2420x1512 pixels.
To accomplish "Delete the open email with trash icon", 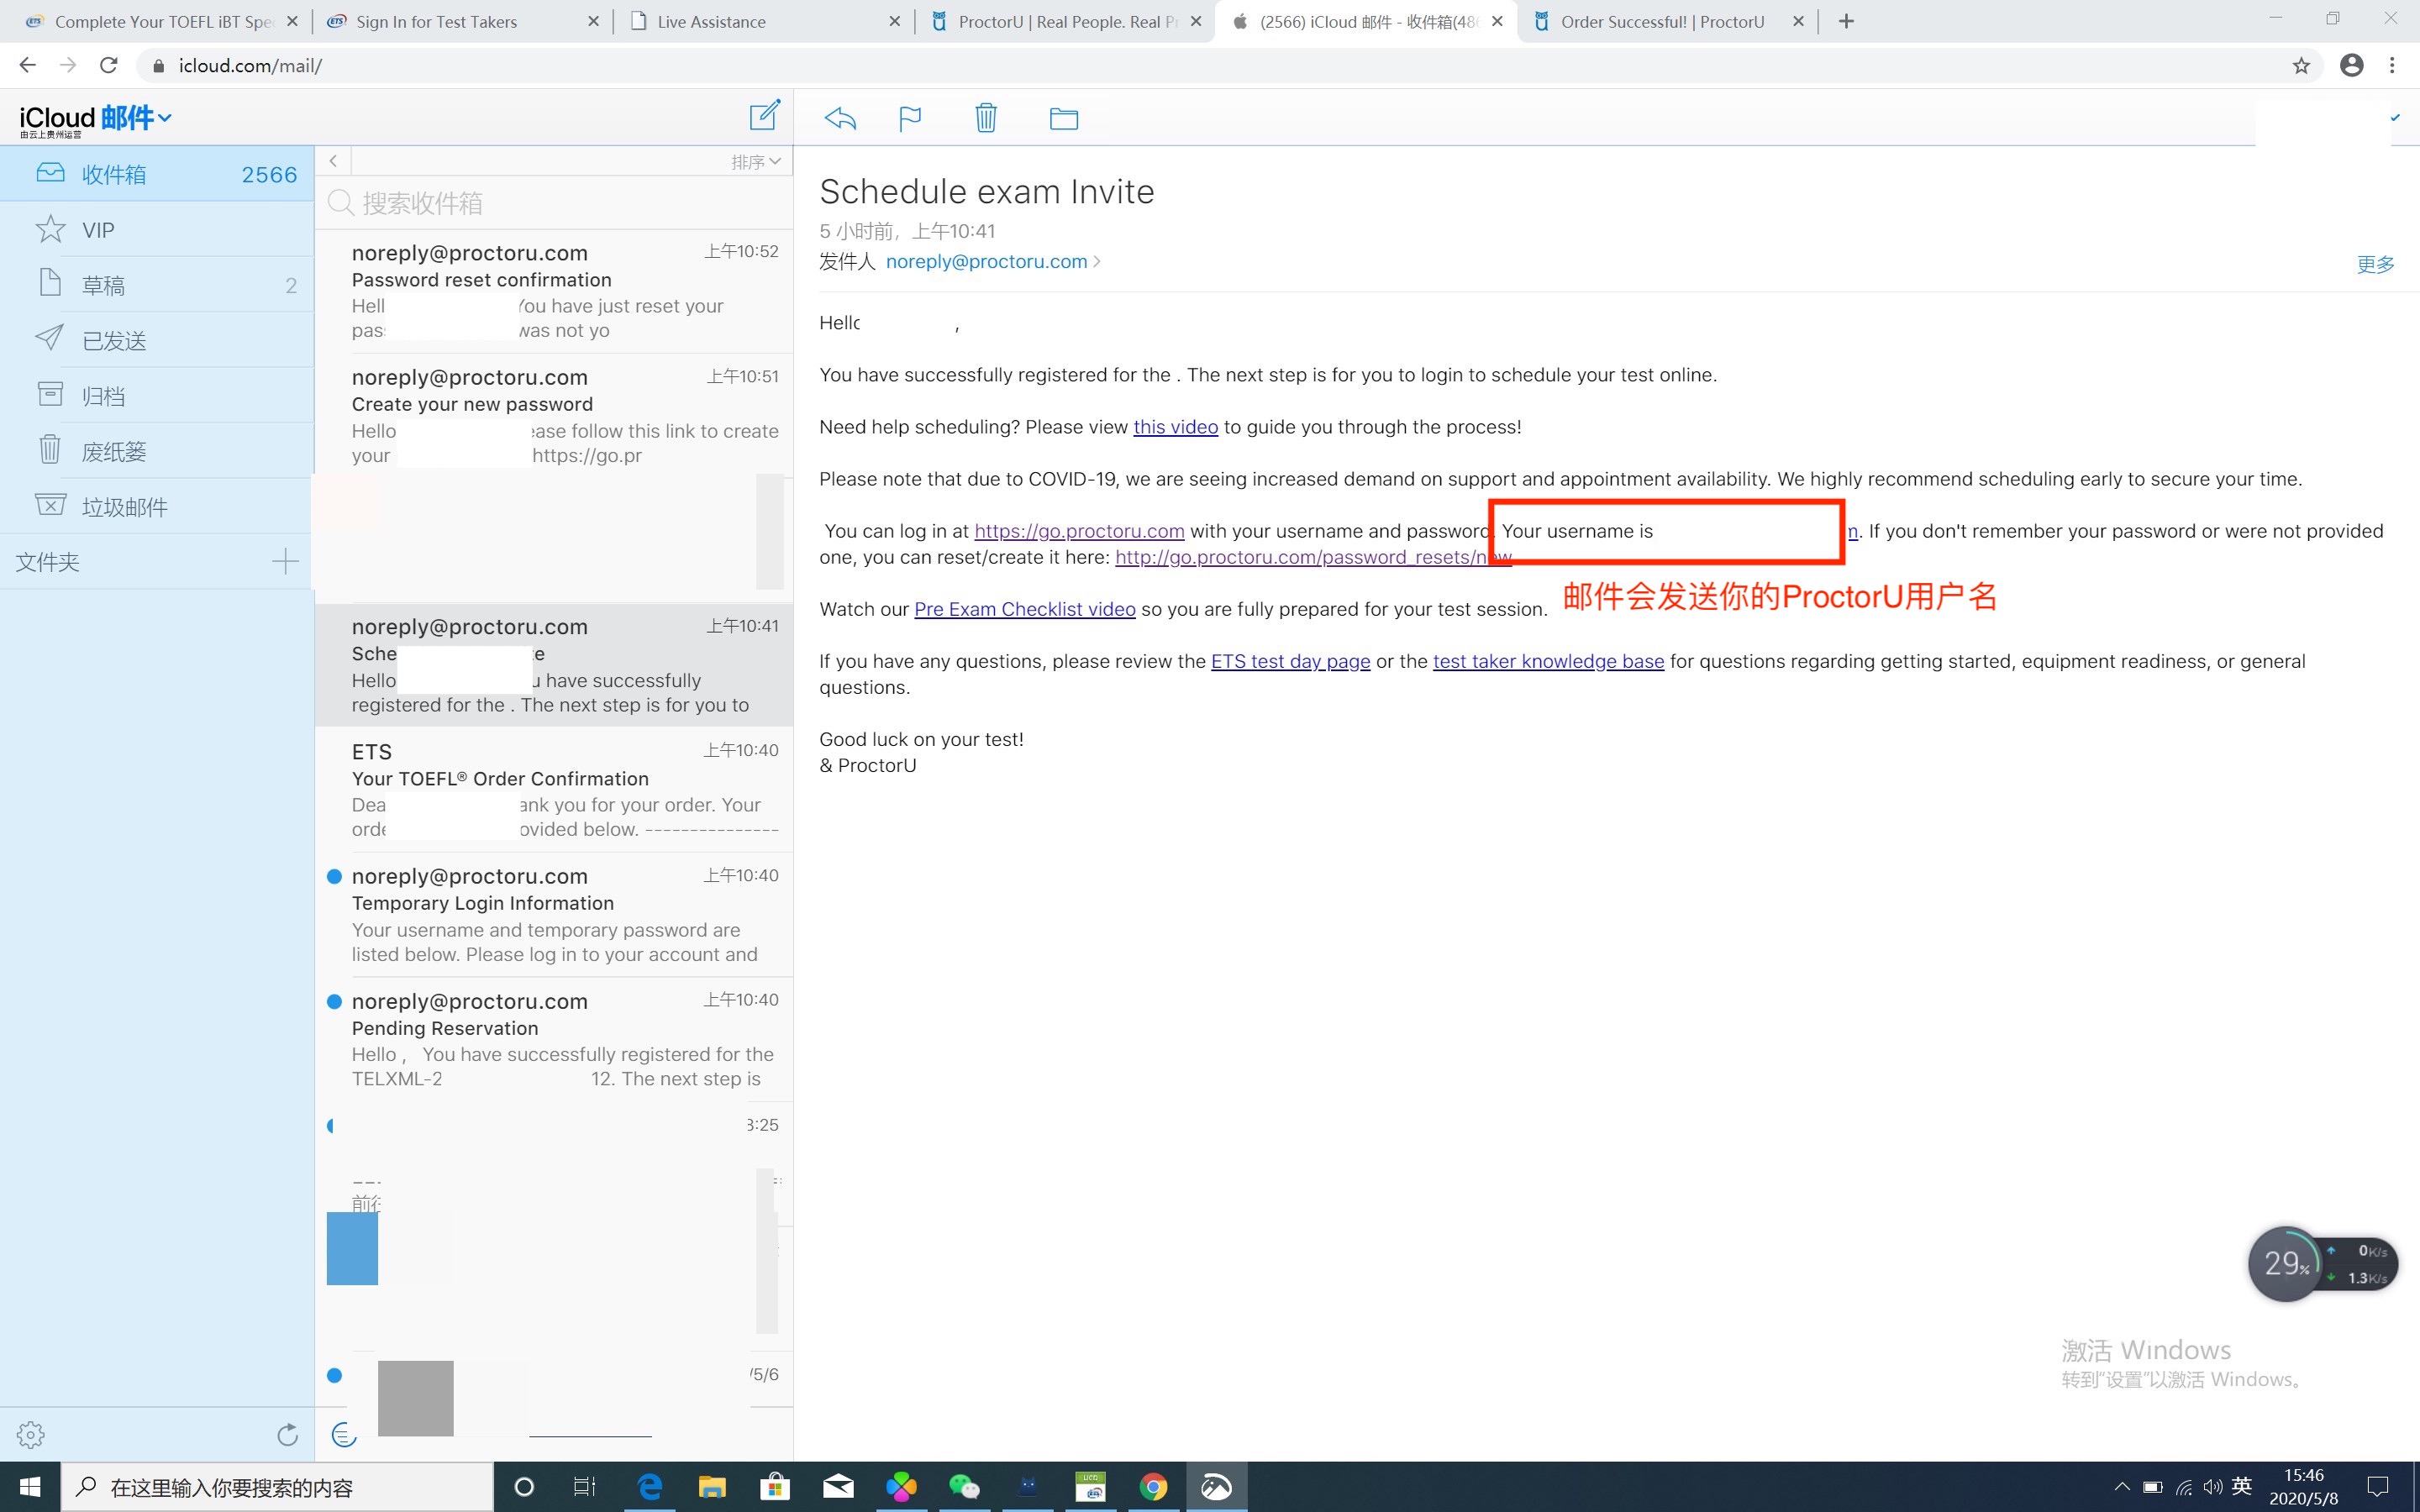I will tap(986, 118).
